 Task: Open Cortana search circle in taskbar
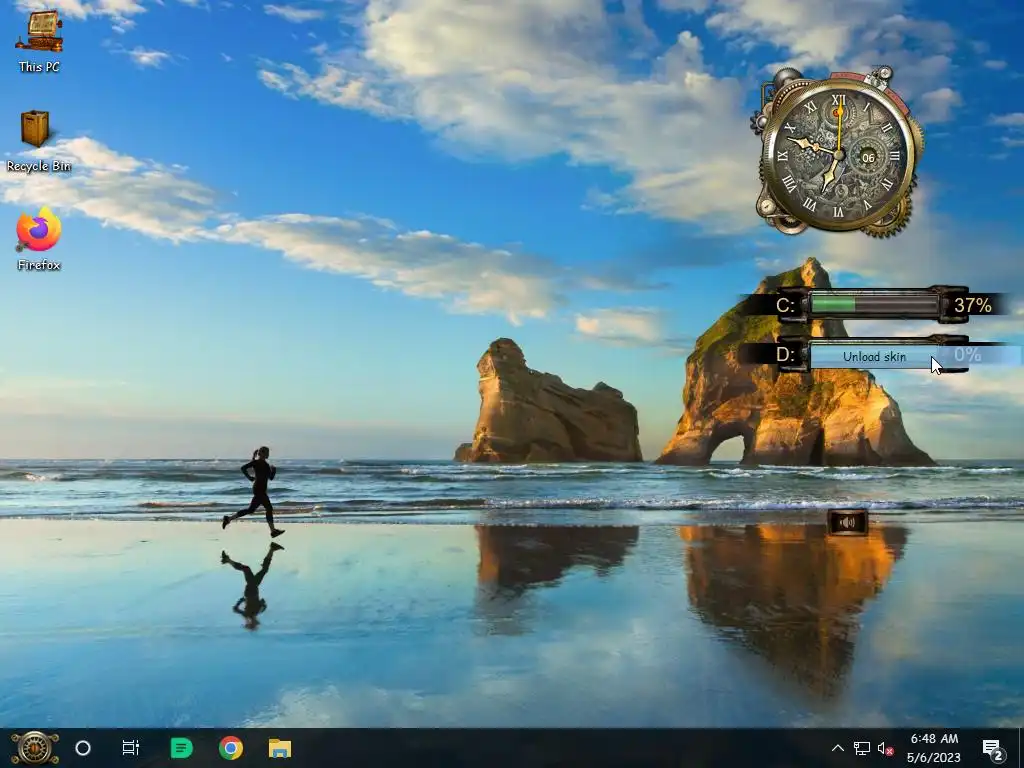point(83,748)
